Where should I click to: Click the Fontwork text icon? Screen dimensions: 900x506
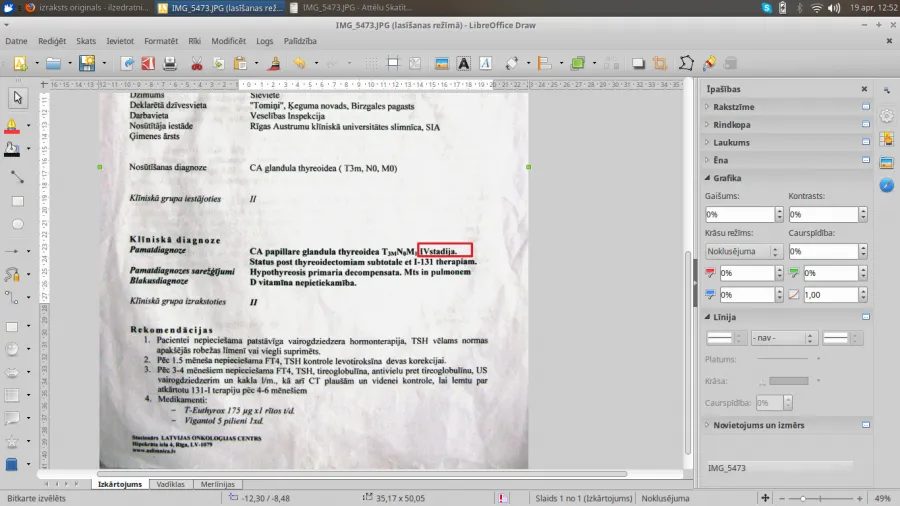coord(486,63)
